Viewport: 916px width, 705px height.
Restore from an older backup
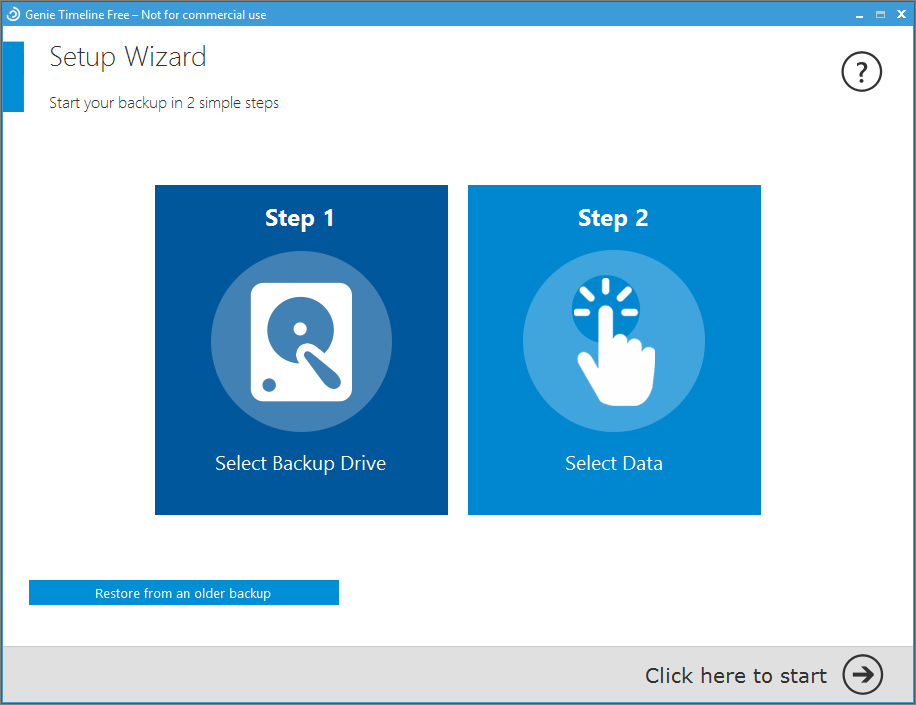pos(183,592)
